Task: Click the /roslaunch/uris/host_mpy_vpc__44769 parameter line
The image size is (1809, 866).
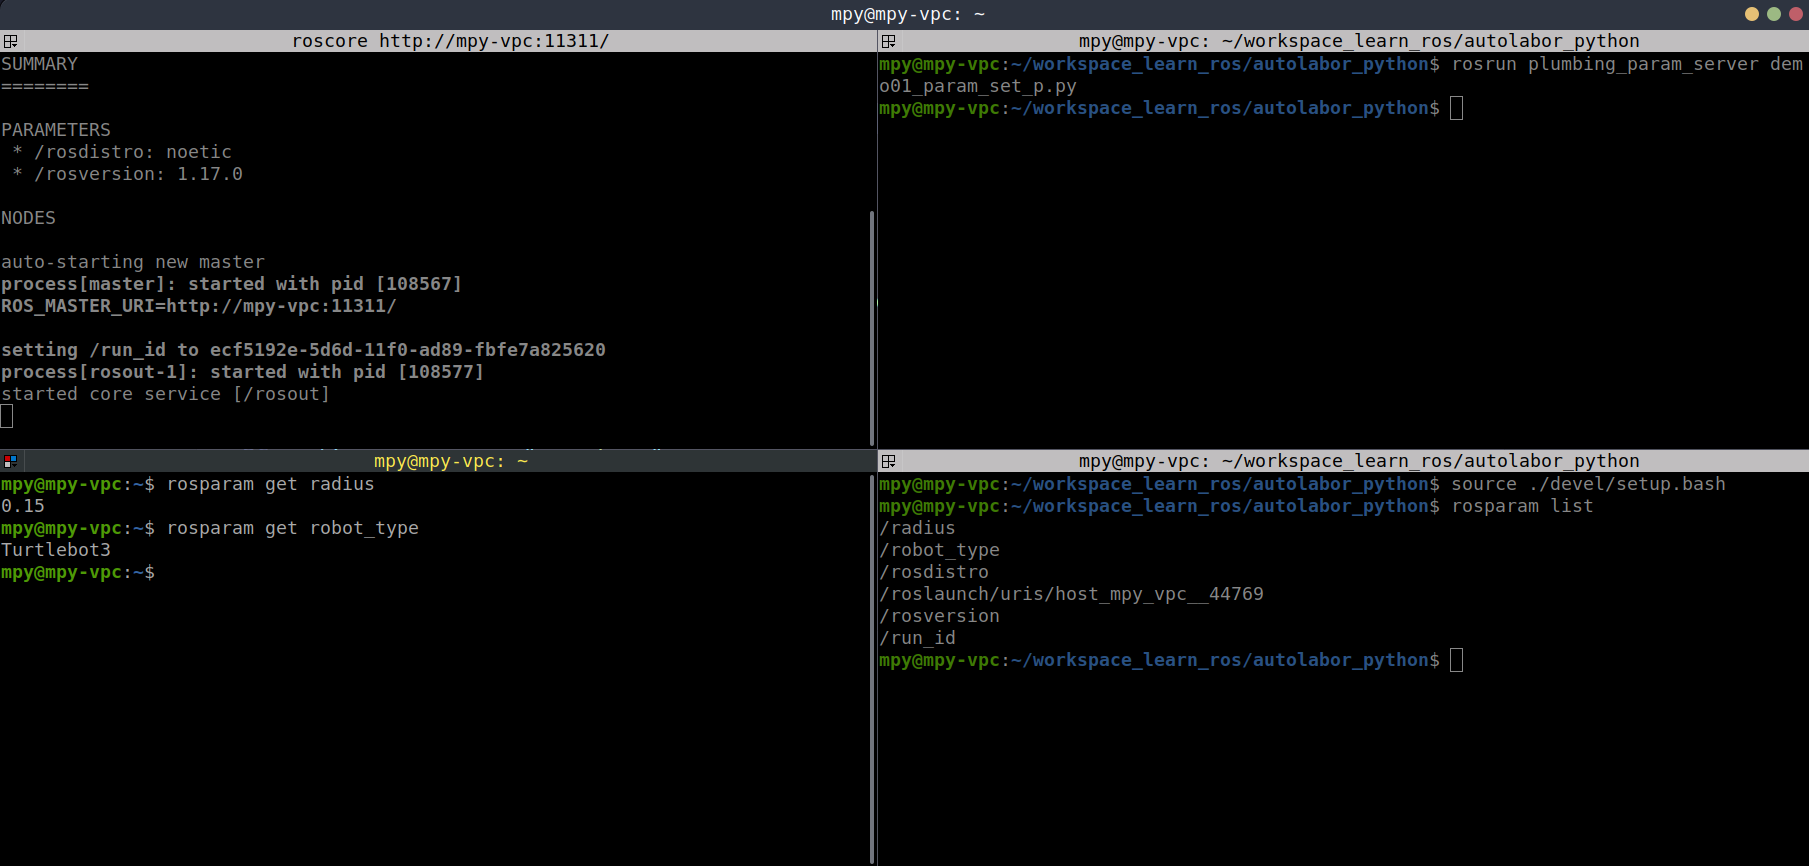Action: 1071,594
